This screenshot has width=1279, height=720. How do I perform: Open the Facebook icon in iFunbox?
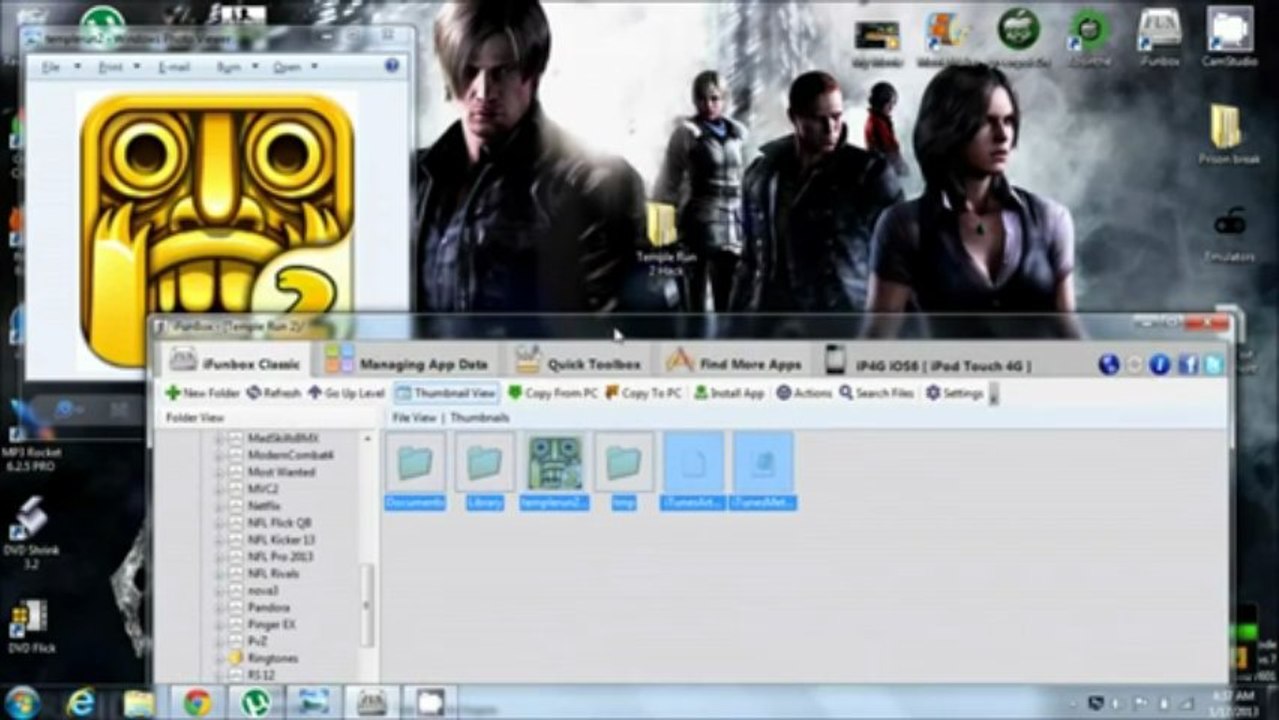click(x=1188, y=364)
